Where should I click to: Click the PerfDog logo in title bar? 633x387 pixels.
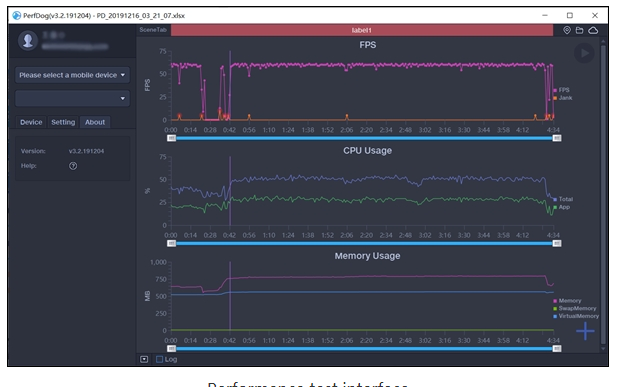[17, 15]
